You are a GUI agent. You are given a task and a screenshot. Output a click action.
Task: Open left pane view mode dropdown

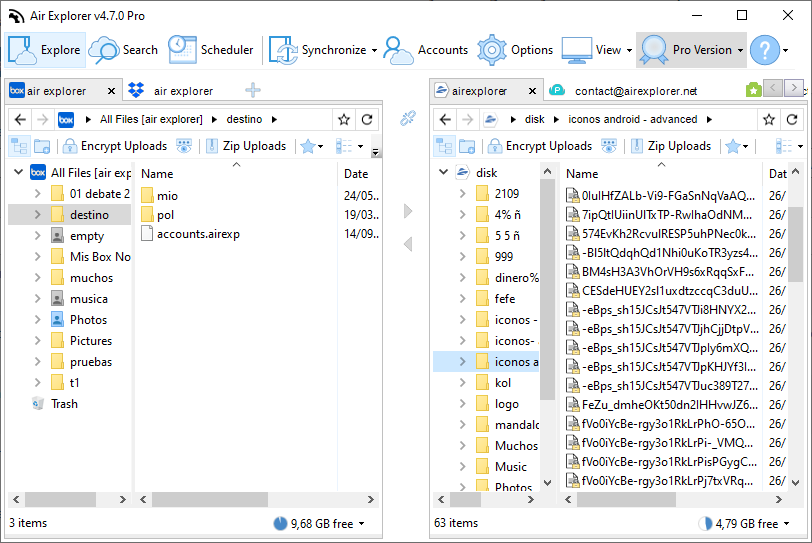click(349, 146)
